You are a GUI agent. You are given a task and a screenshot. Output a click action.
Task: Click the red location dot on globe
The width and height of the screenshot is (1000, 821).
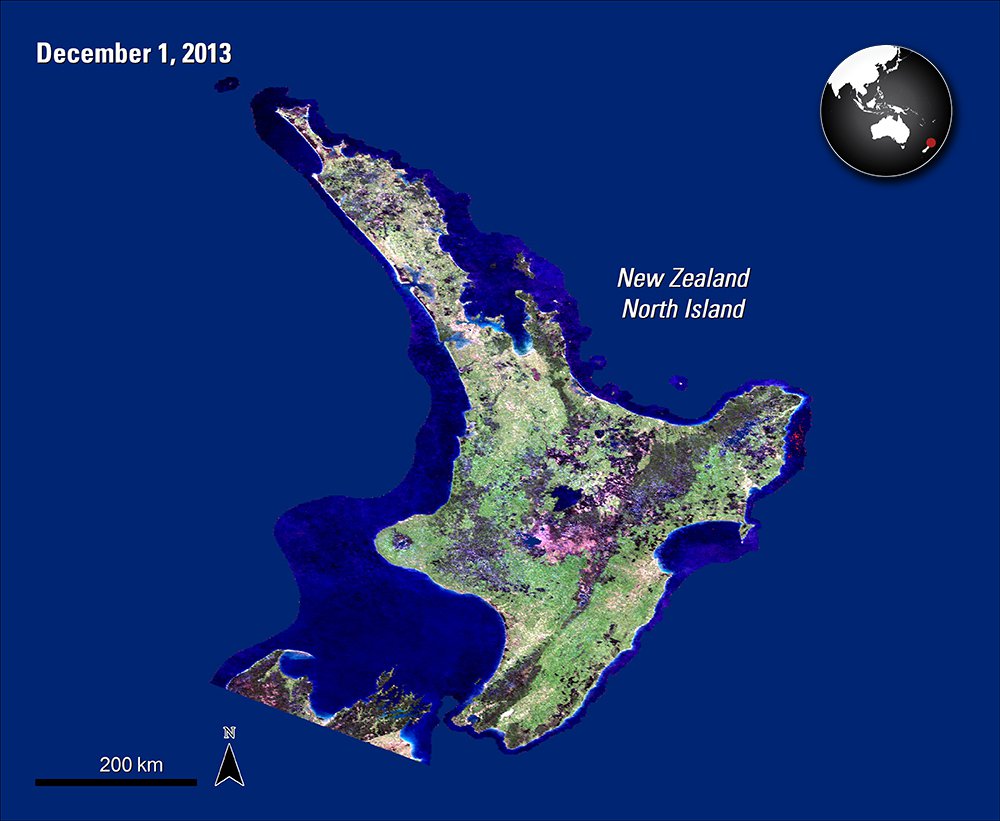pyautogui.click(x=930, y=142)
